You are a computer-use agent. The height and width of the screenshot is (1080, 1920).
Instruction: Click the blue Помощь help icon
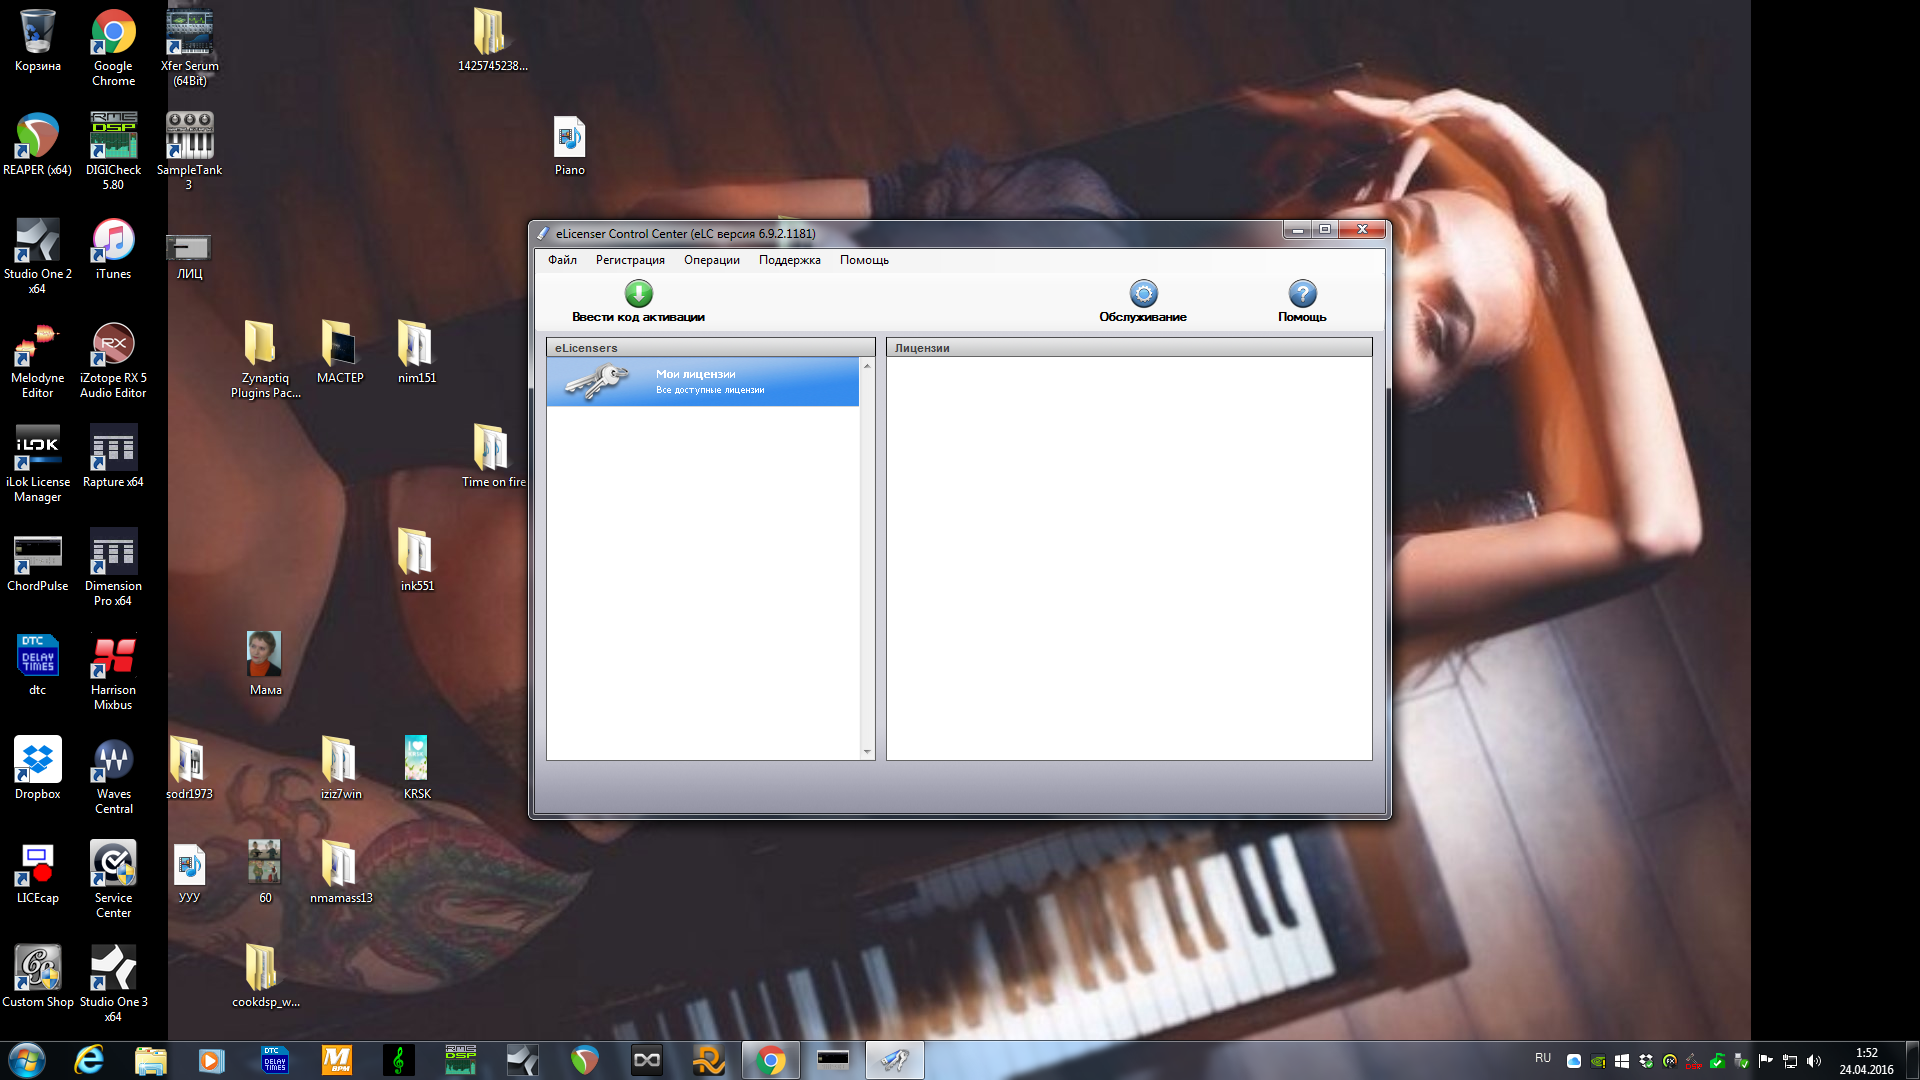point(1301,294)
